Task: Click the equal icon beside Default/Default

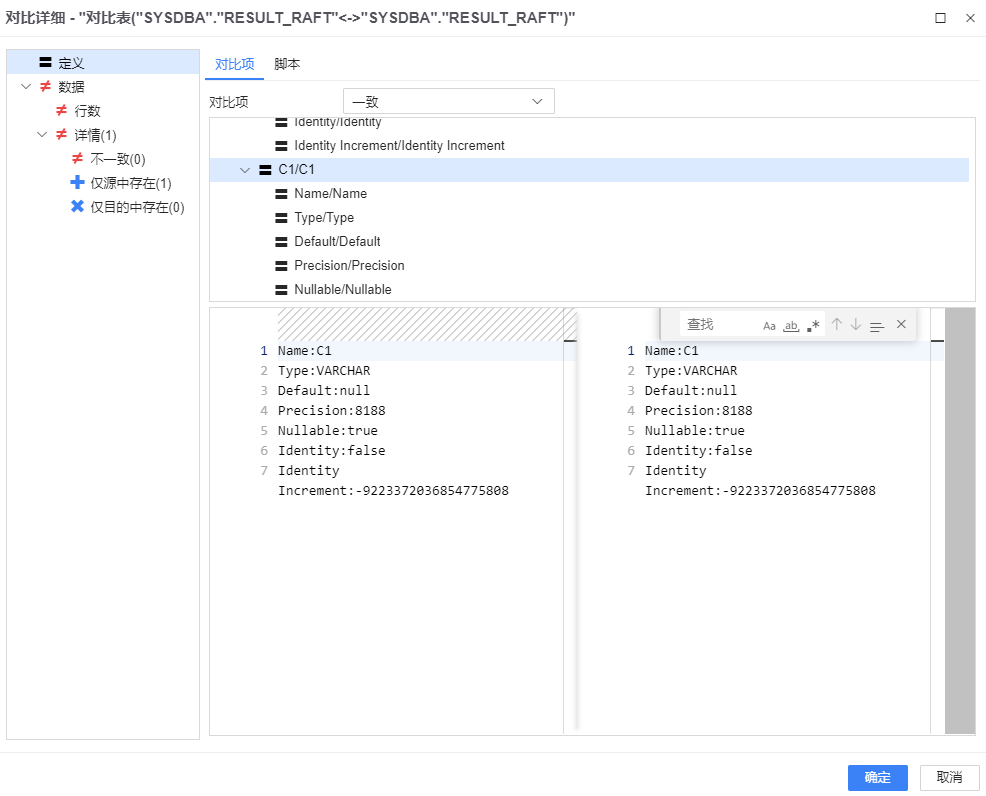Action: (281, 241)
